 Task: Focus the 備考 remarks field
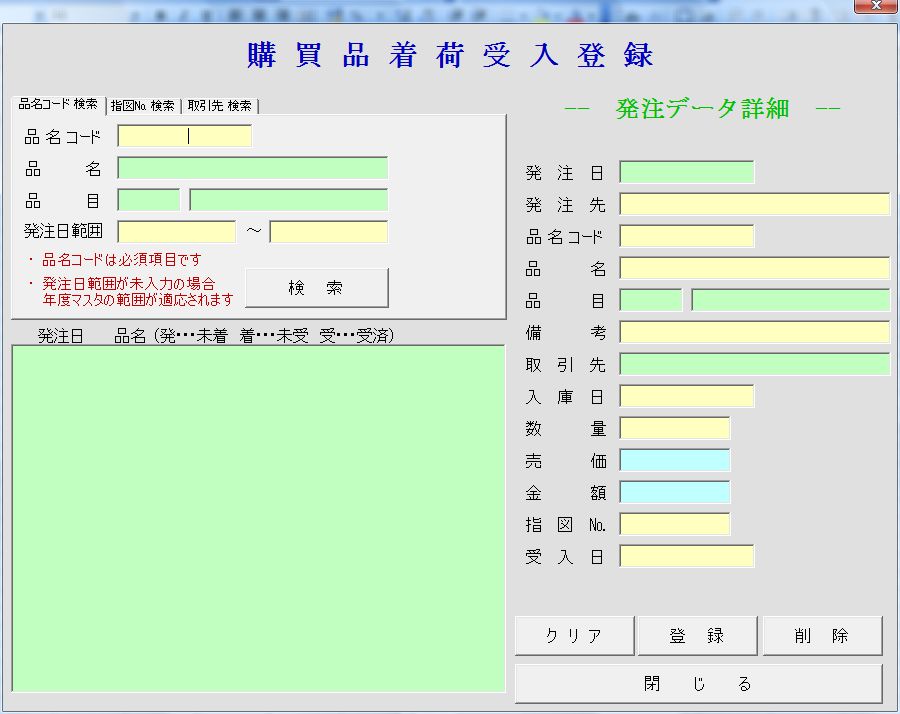tap(754, 332)
